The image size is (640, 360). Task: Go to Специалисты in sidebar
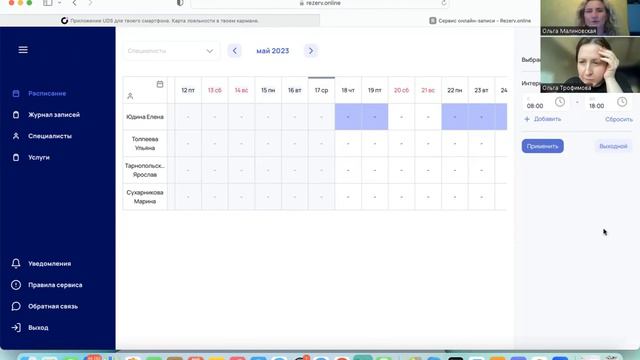tap(50, 136)
